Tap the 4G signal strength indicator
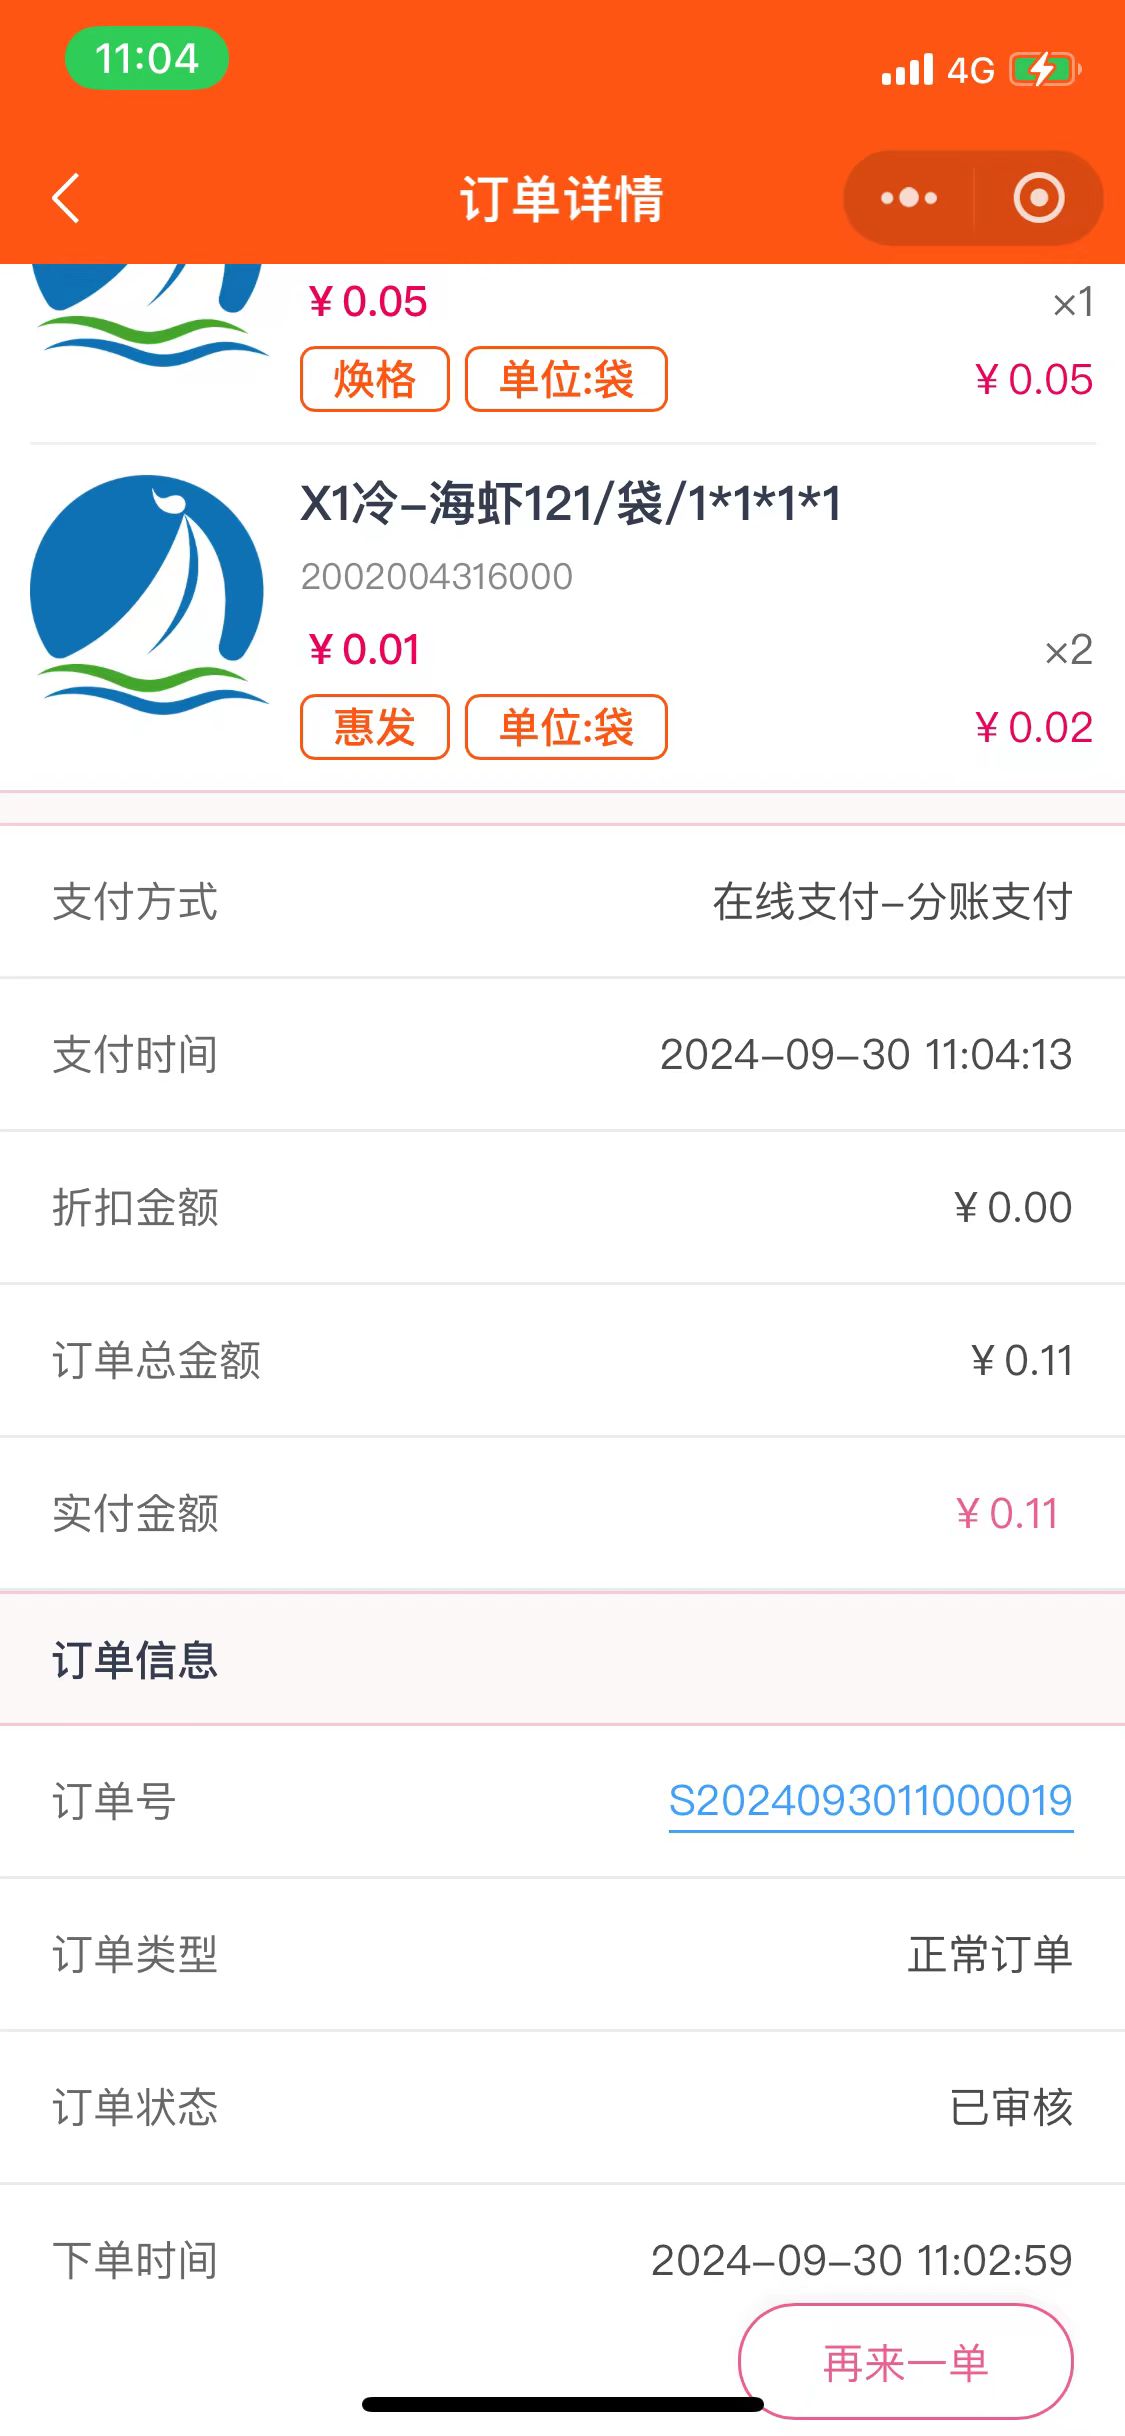 pos(937,70)
